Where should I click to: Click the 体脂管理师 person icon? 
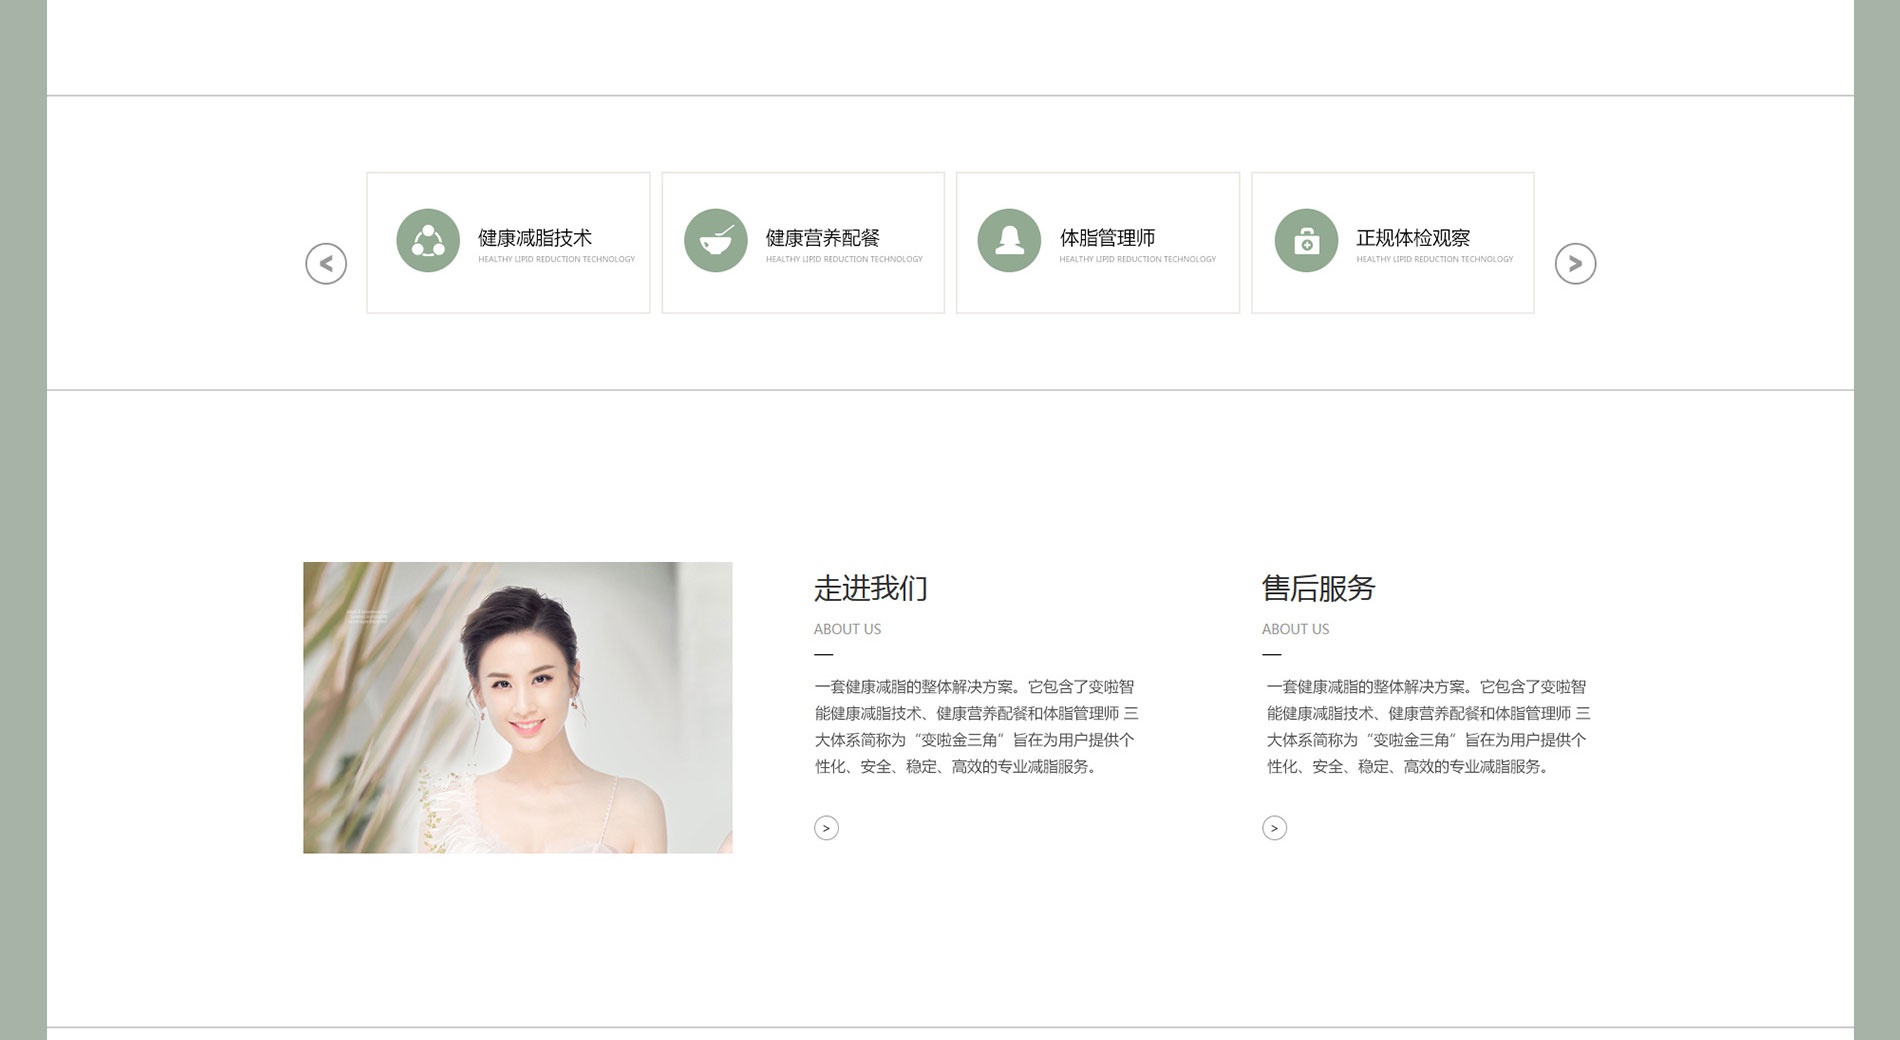tap(1009, 240)
